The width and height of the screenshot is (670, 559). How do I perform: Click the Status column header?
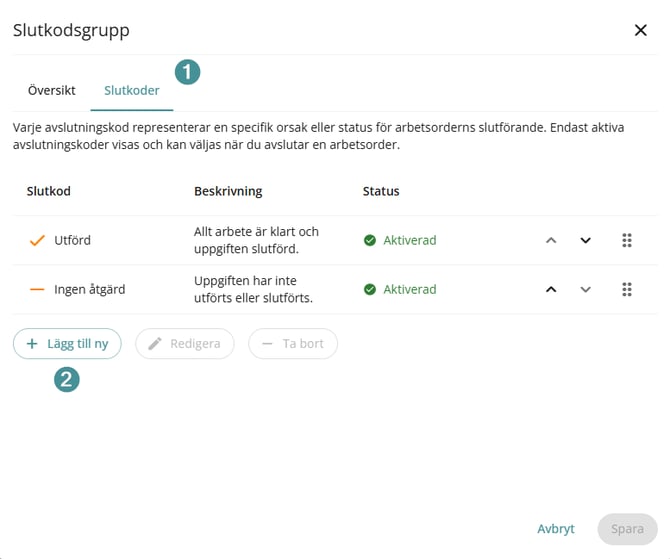(381, 191)
